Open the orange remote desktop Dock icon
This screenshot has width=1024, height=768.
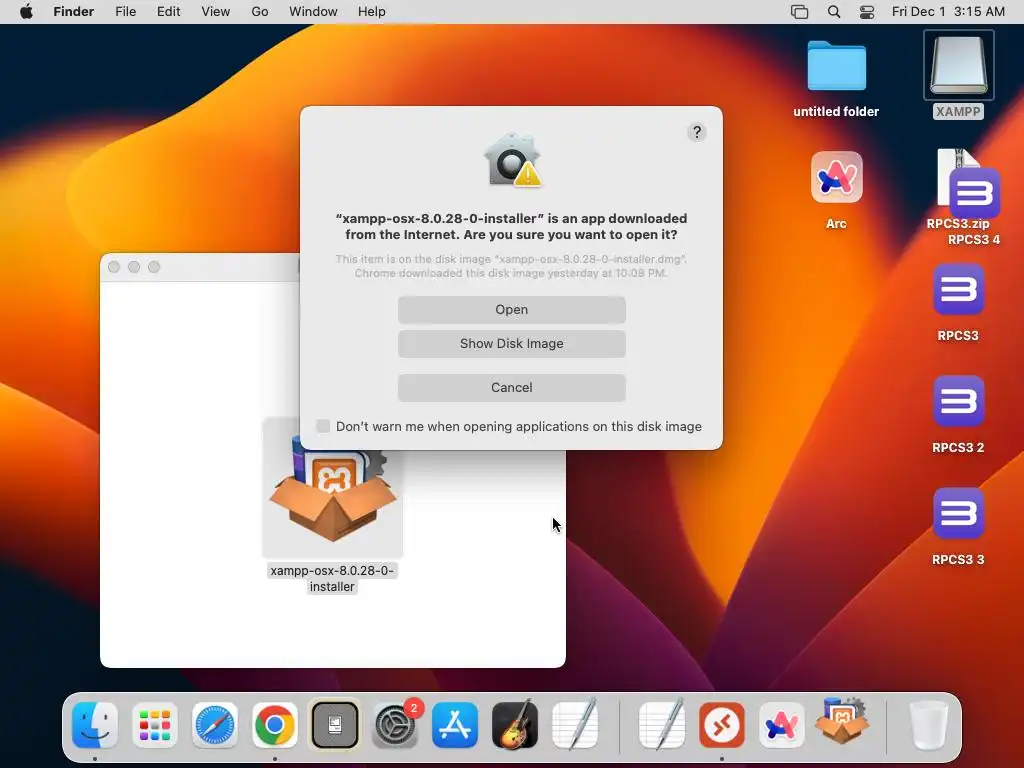click(x=722, y=725)
